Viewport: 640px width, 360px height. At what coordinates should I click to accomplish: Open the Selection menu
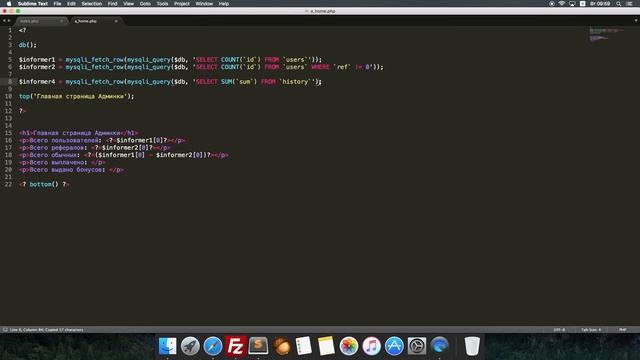(x=91, y=4)
